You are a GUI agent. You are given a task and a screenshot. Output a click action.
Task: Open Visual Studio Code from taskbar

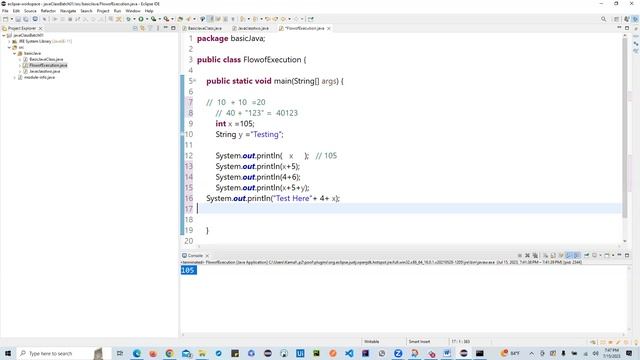349,353
